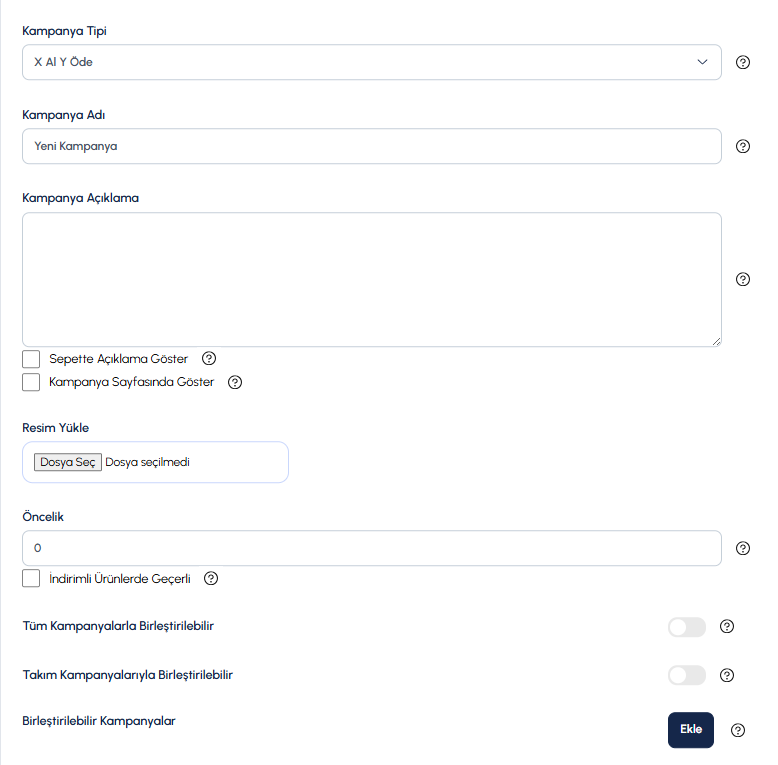Screen dimensions: 778x765
Task: Click the Ekle button
Action: 691,730
